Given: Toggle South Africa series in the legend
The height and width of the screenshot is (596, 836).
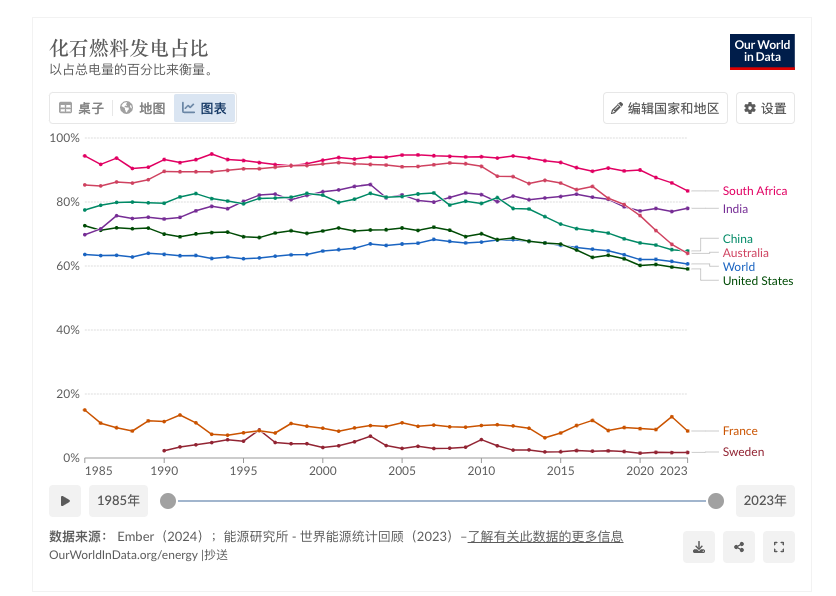Looking at the screenshot, I should tap(754, 191).
